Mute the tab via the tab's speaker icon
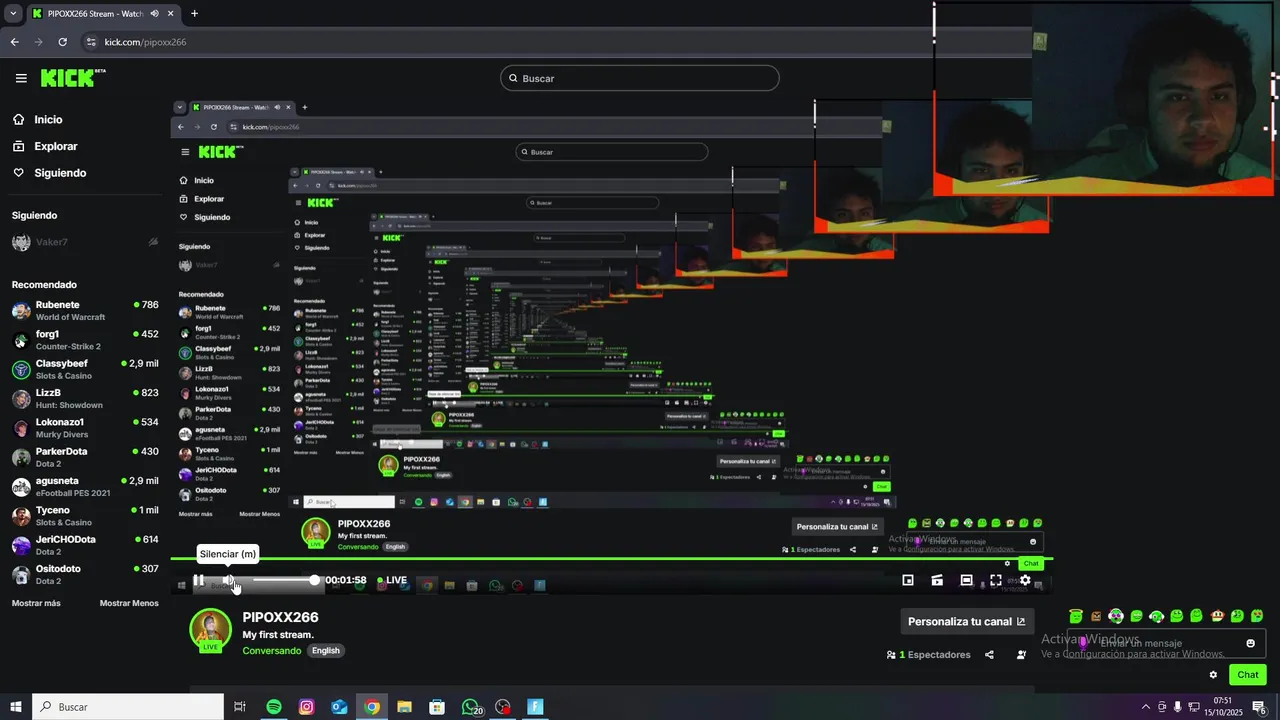 [154, 14]
